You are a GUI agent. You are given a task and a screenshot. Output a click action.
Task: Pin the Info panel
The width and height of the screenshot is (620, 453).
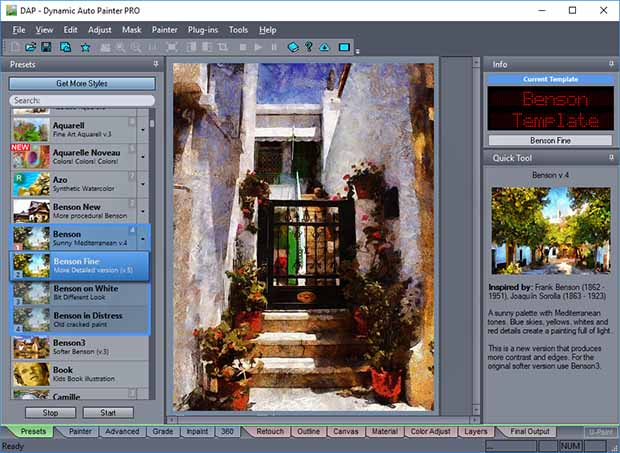point(611,64)
